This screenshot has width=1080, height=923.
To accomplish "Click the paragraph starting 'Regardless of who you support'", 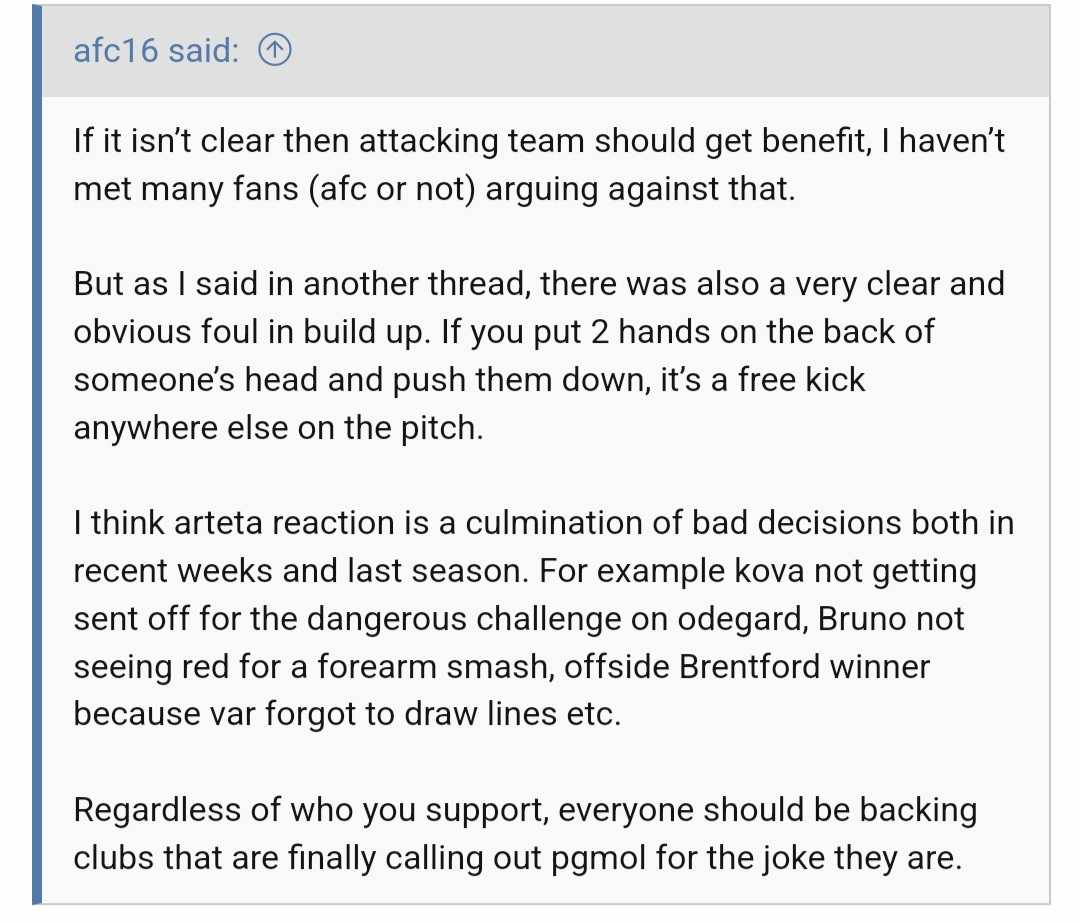I will 525,834.
